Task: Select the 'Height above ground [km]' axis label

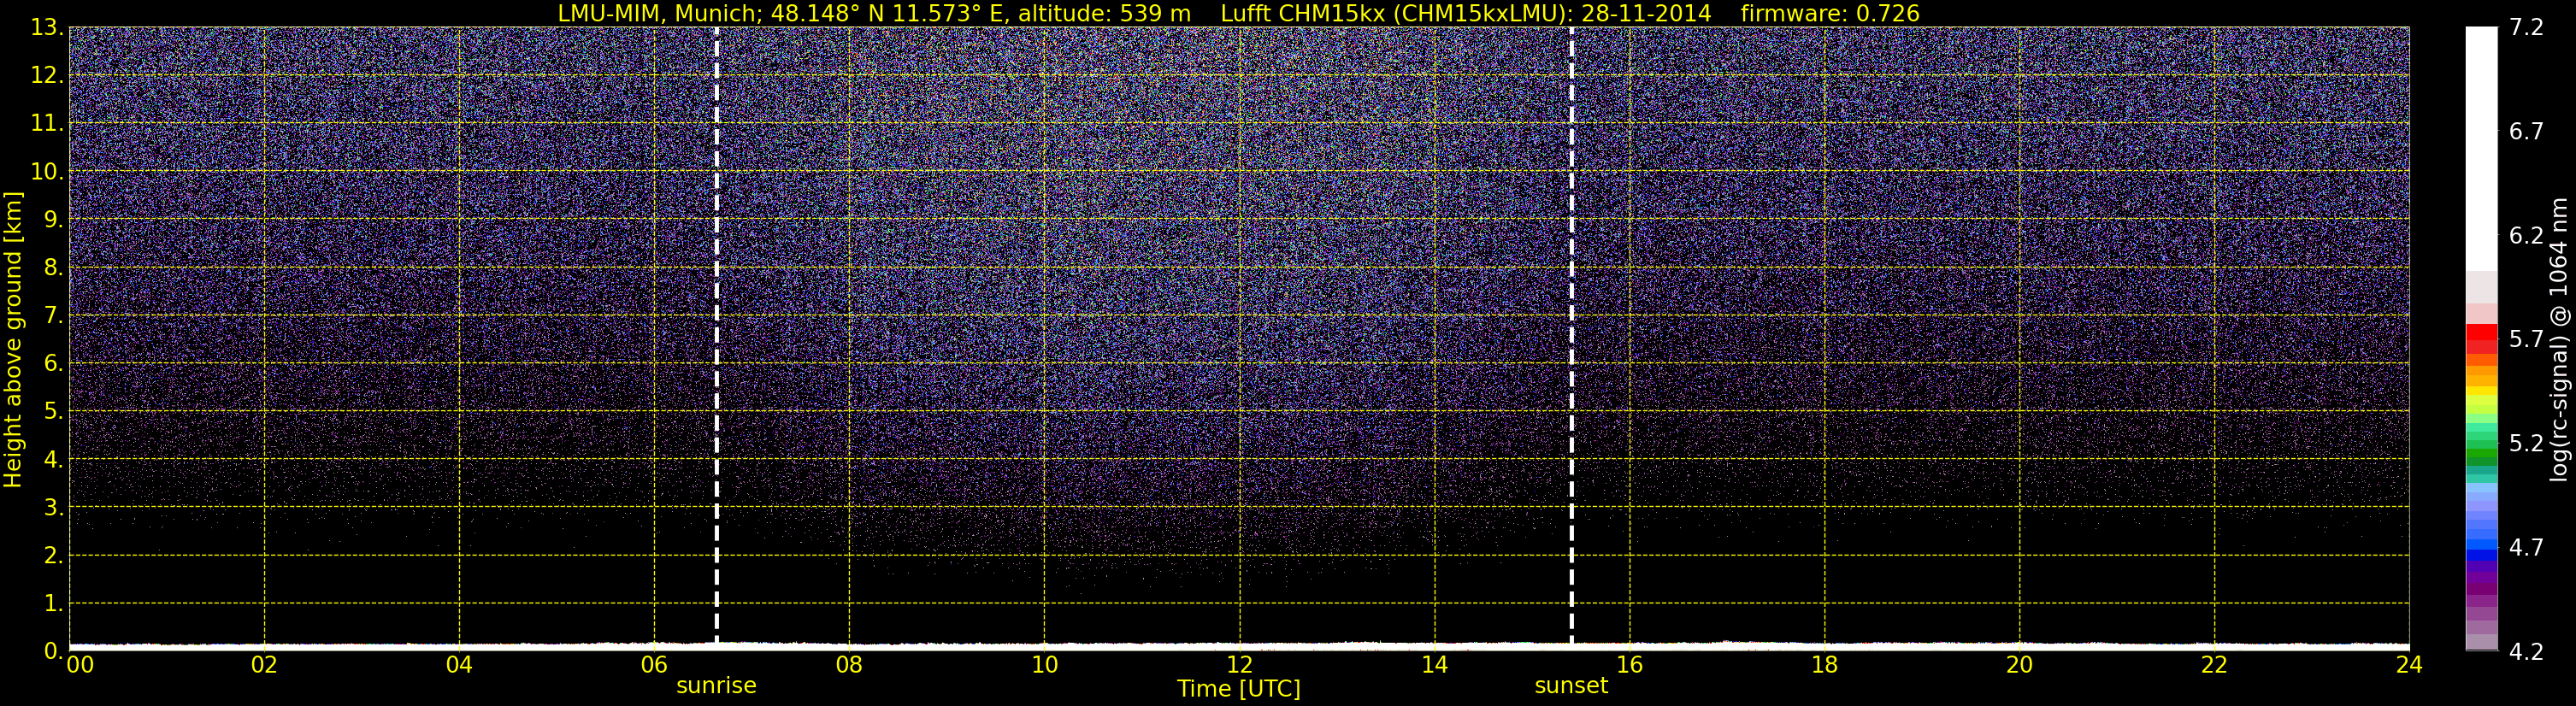Action: [13, 340]
